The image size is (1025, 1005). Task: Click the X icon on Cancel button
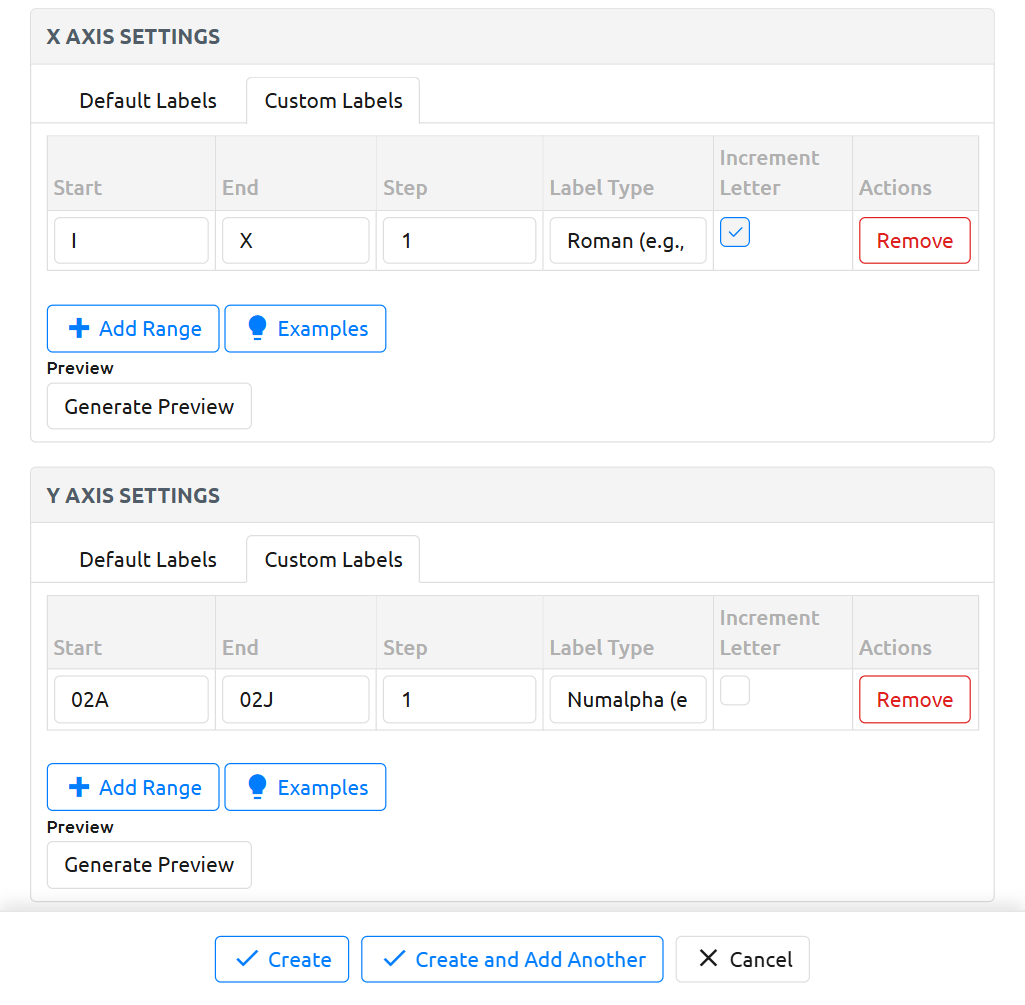coord(708,959)
